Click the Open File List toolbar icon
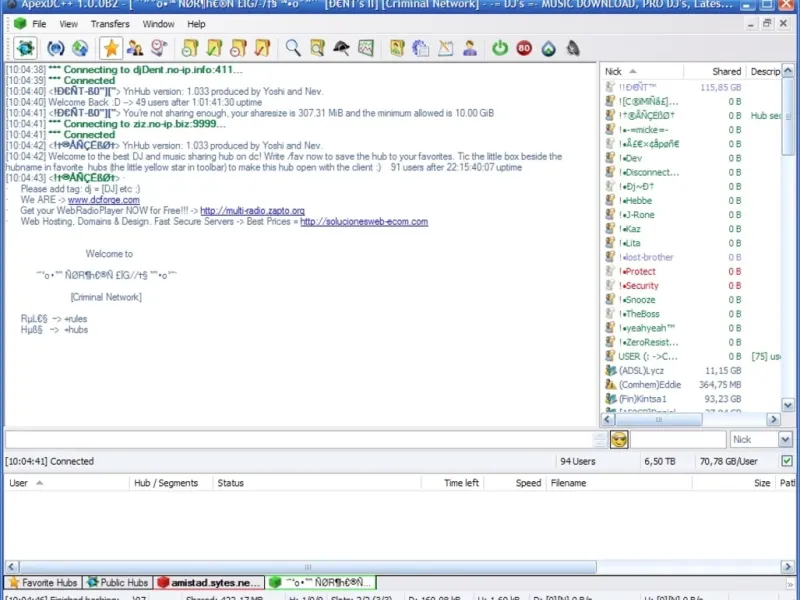The height and width of the screenshot is (600, 800). coord(397,48)
